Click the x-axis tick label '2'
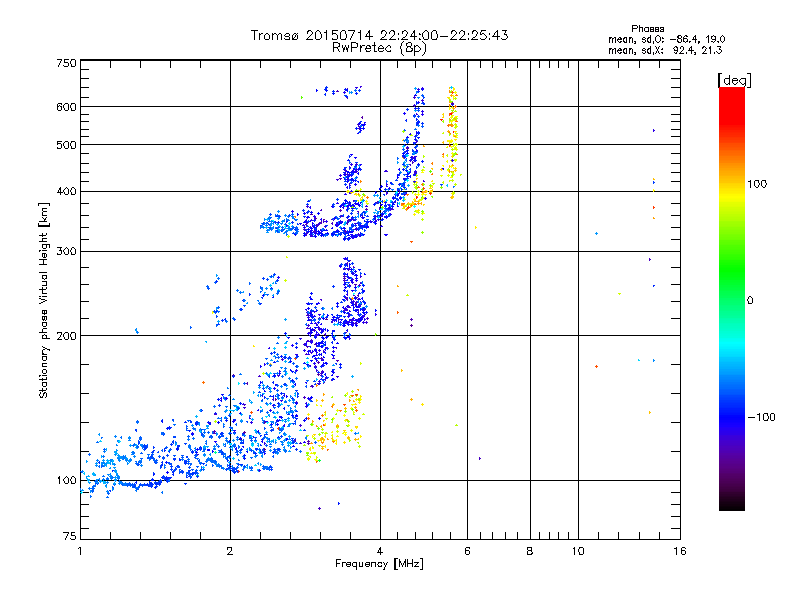This screenshot has height=600, width=800. (230, 551)
